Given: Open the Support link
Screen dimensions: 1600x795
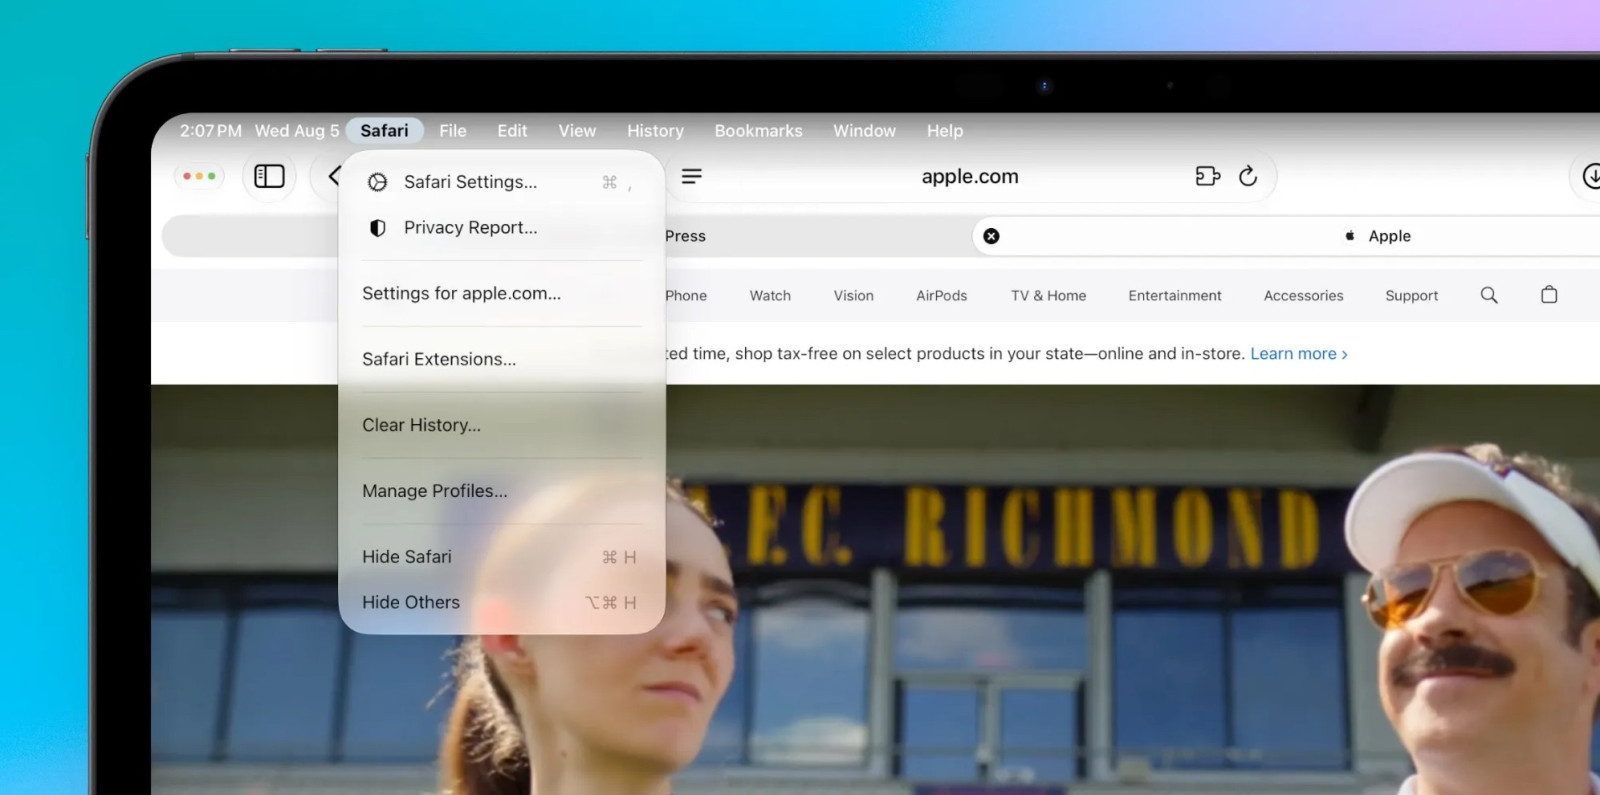Looking at the screenshot, I should coord(1411,296).
